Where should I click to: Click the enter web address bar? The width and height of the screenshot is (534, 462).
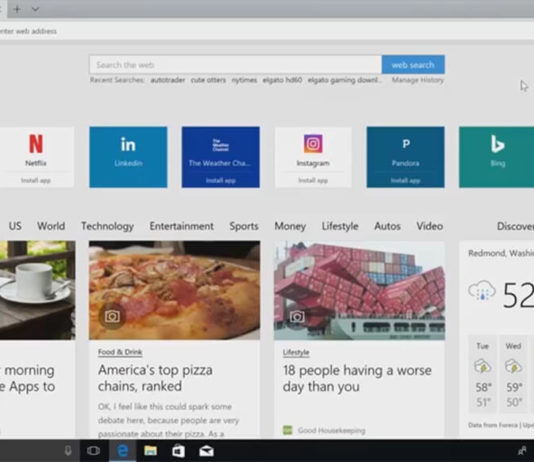click(267, 31)
